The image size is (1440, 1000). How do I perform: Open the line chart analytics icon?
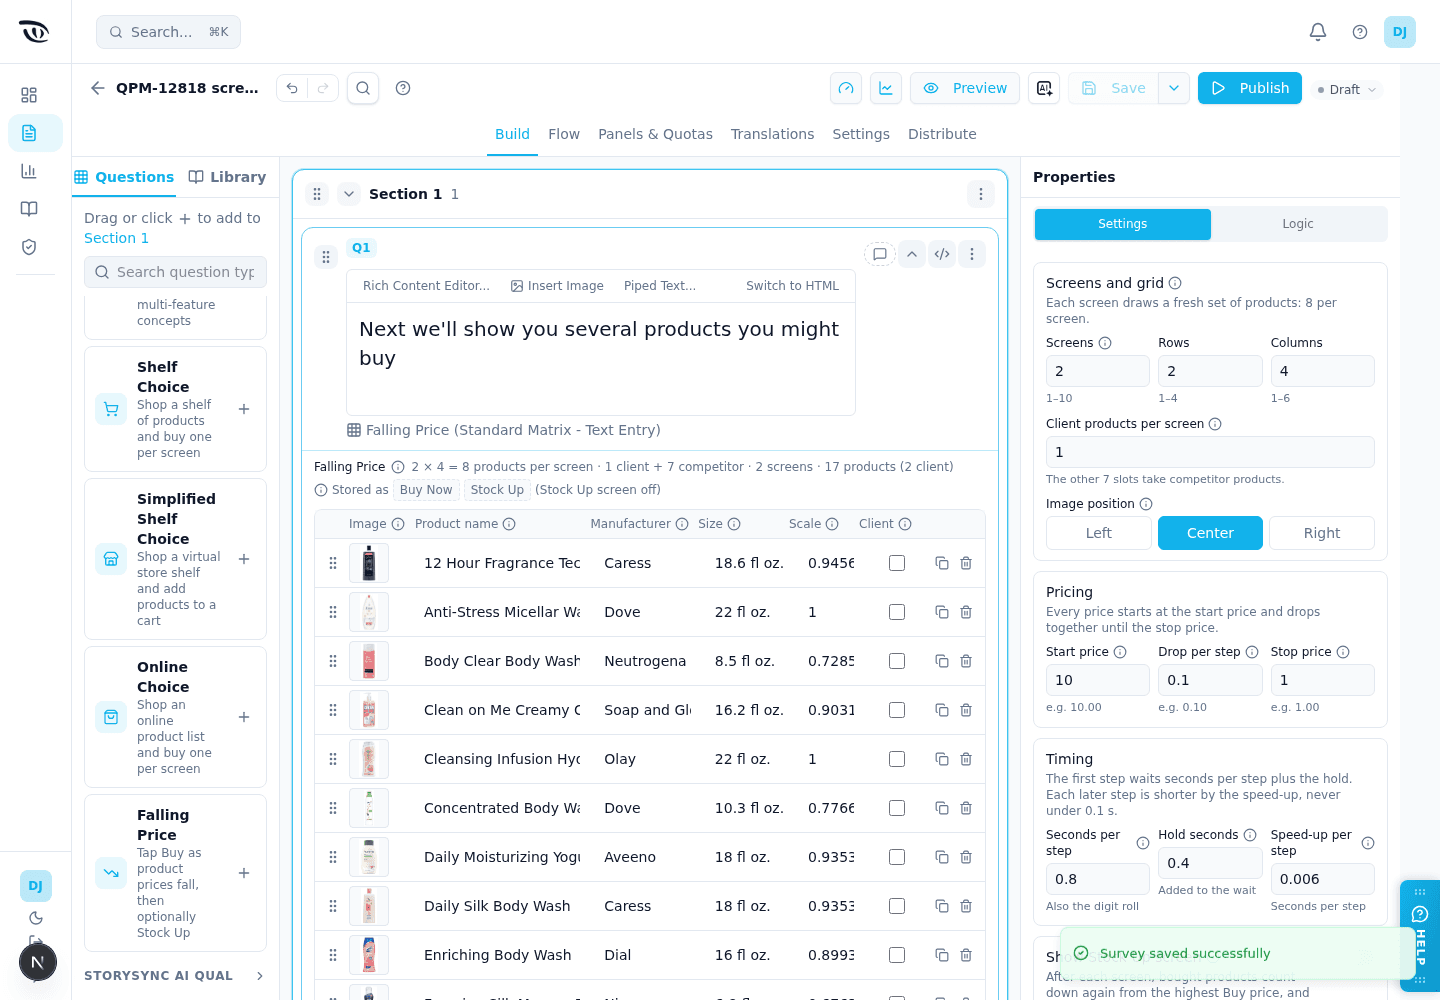(886, 88)
